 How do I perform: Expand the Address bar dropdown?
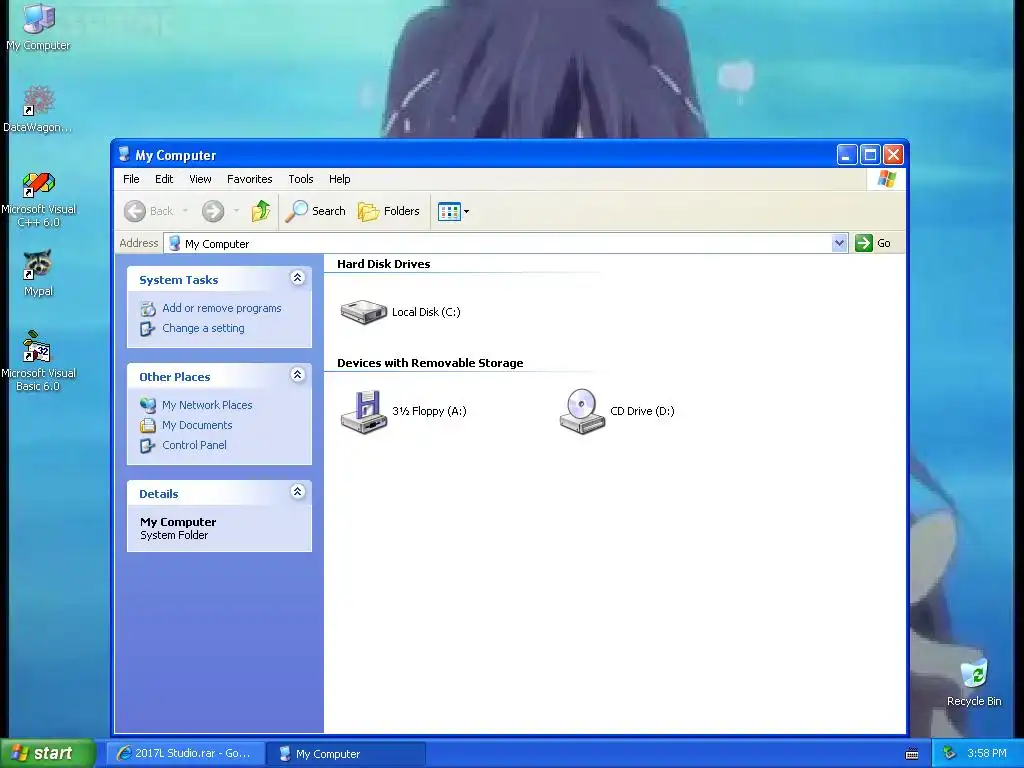tap(839, 243)
